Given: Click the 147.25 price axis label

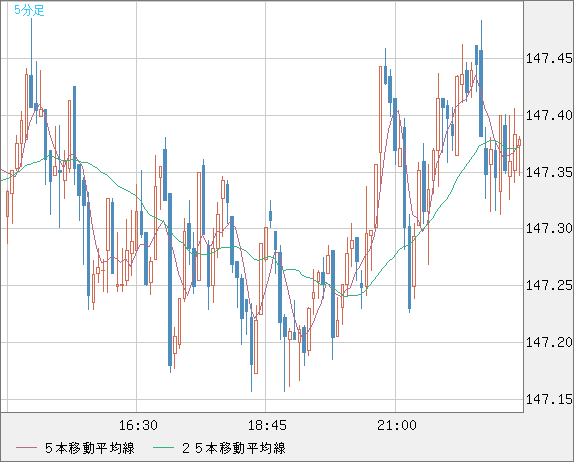Looking at the screenshot, I should tap(549, 285).
